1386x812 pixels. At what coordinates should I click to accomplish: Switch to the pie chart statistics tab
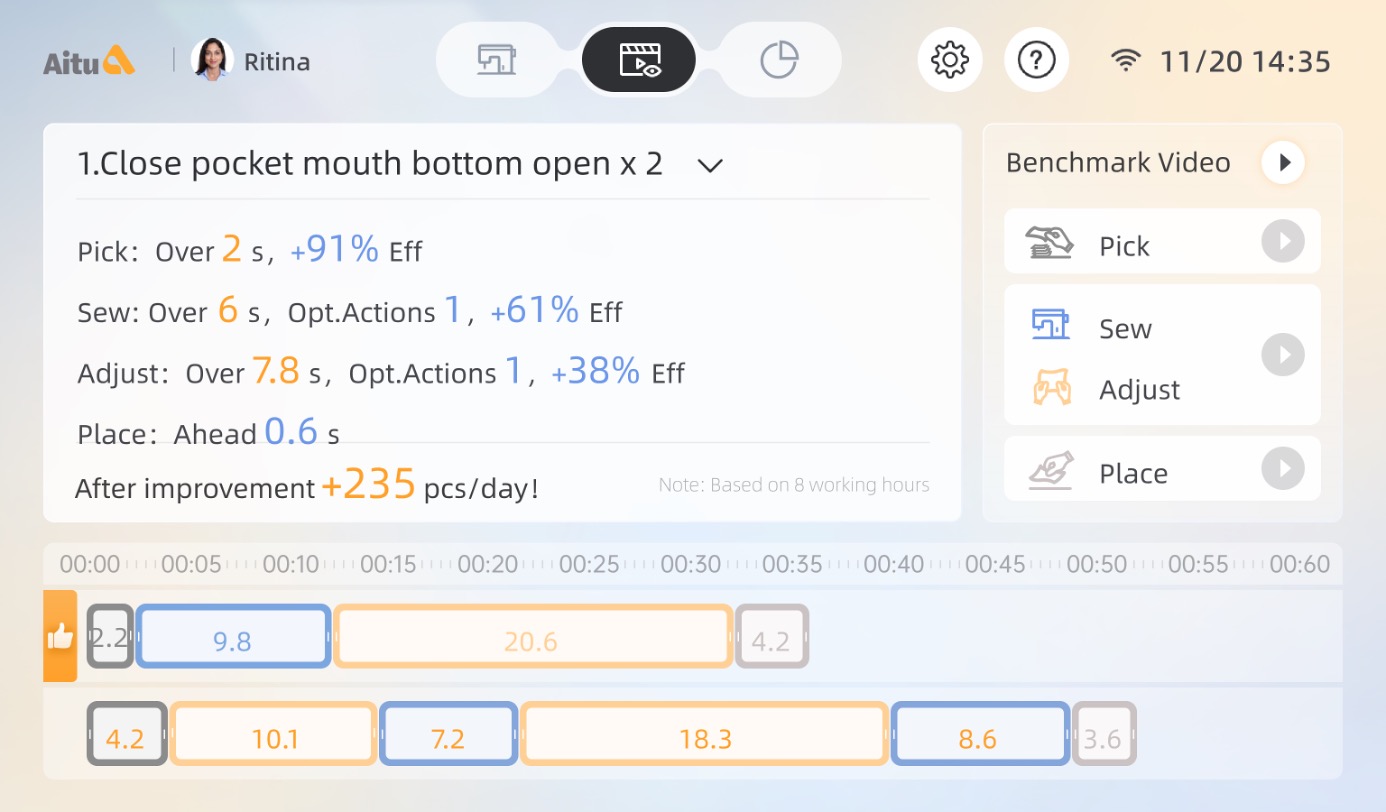coord(779,60)
